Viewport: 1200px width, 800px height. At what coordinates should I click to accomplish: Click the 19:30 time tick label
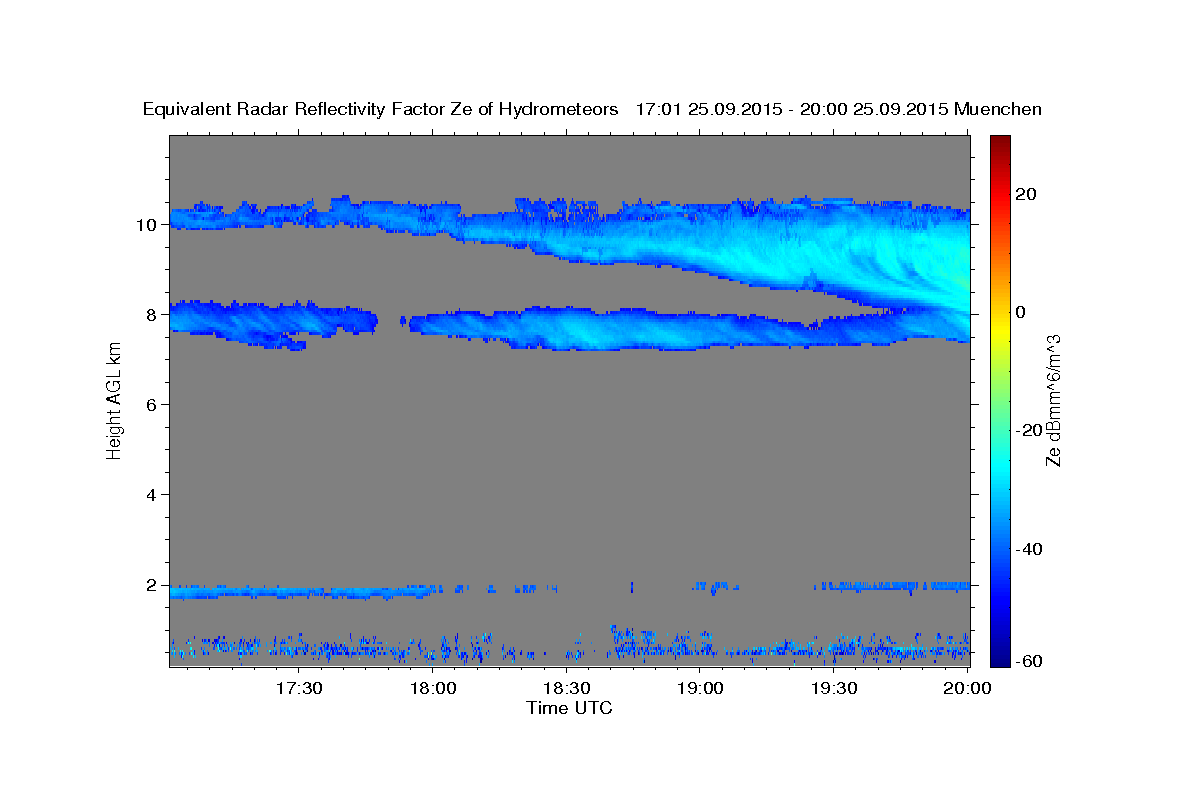pos(833,688)
